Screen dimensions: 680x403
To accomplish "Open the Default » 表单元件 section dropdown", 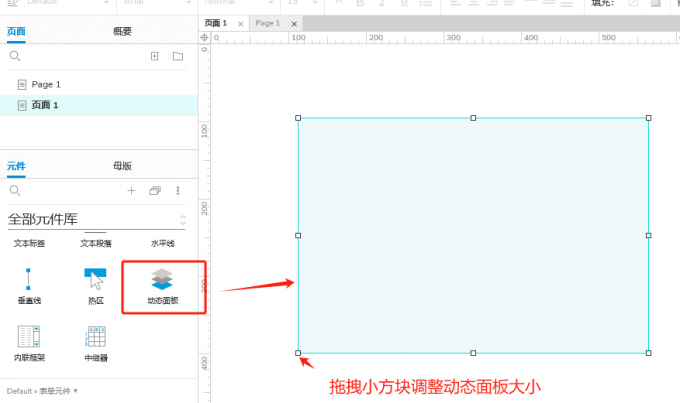I will tap(42, 391).
